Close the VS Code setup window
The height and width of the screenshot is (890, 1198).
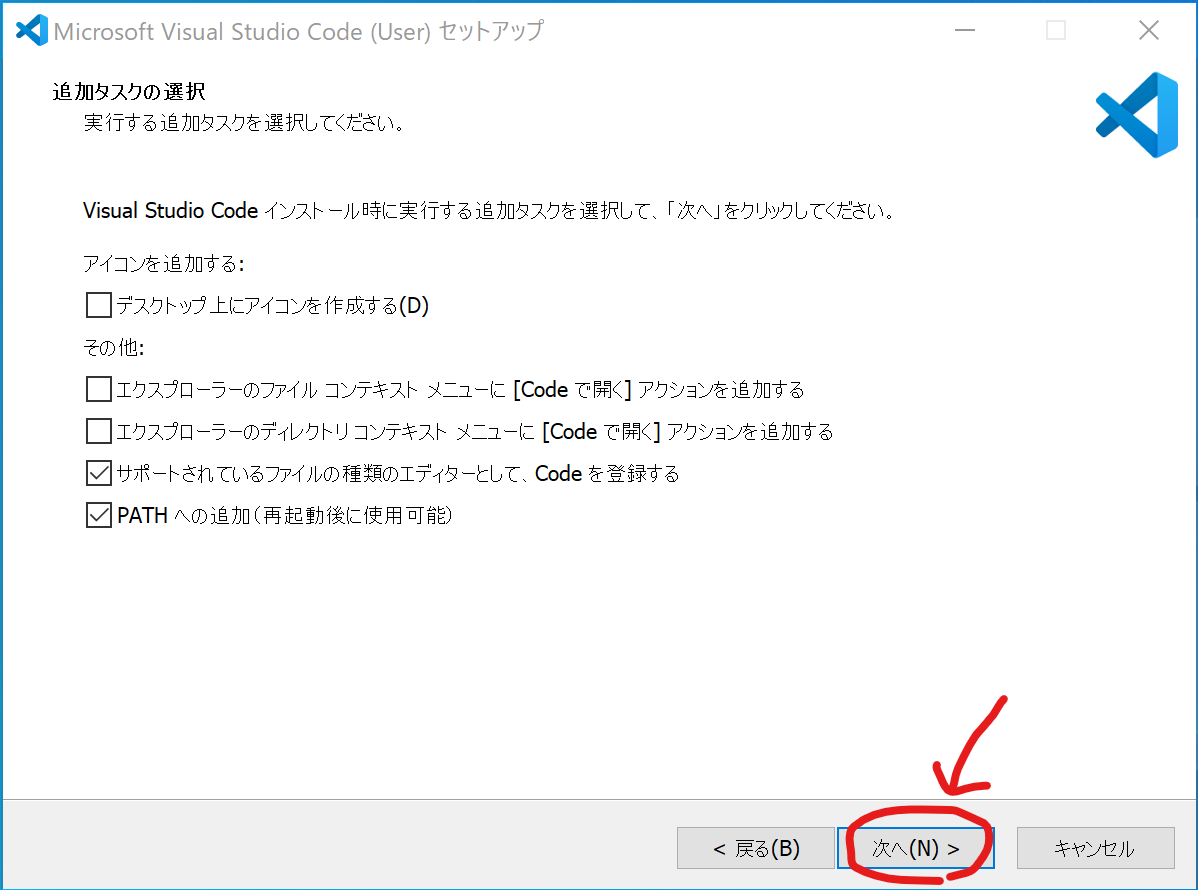[x=1149, y=31]
